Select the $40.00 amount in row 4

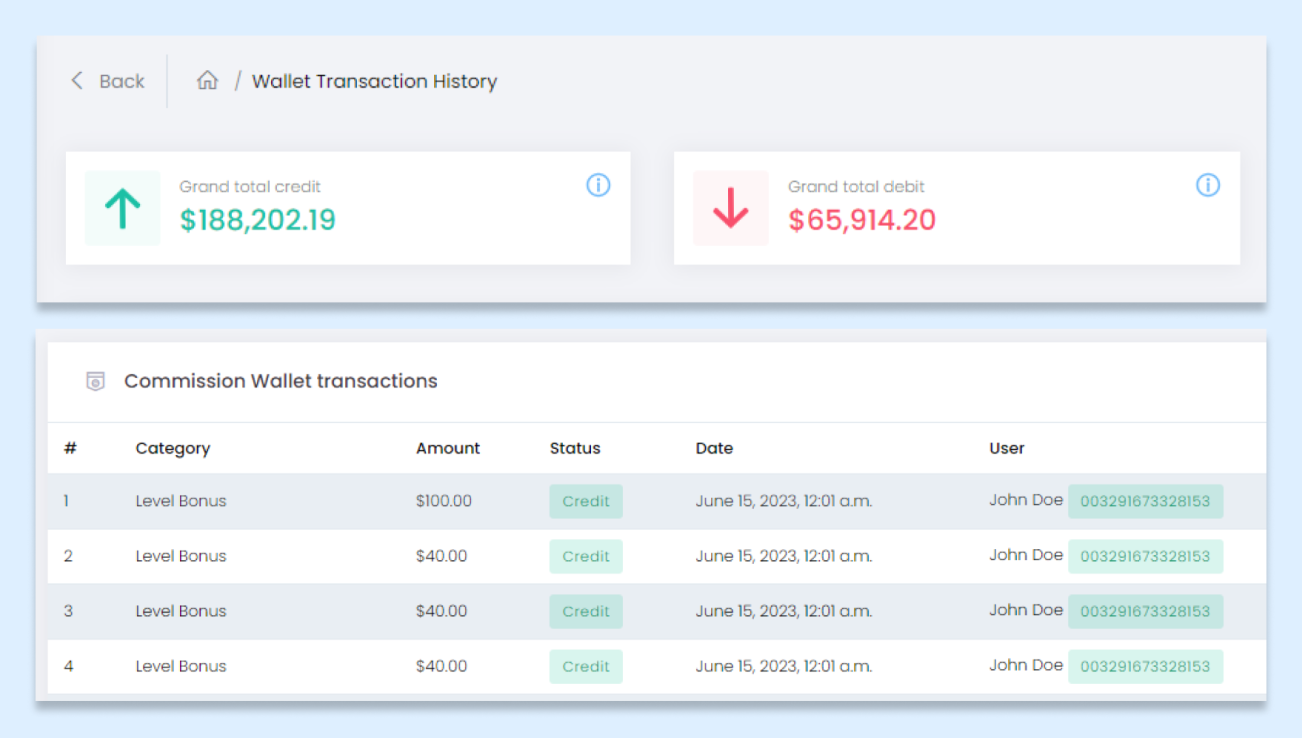click(441, 666)
